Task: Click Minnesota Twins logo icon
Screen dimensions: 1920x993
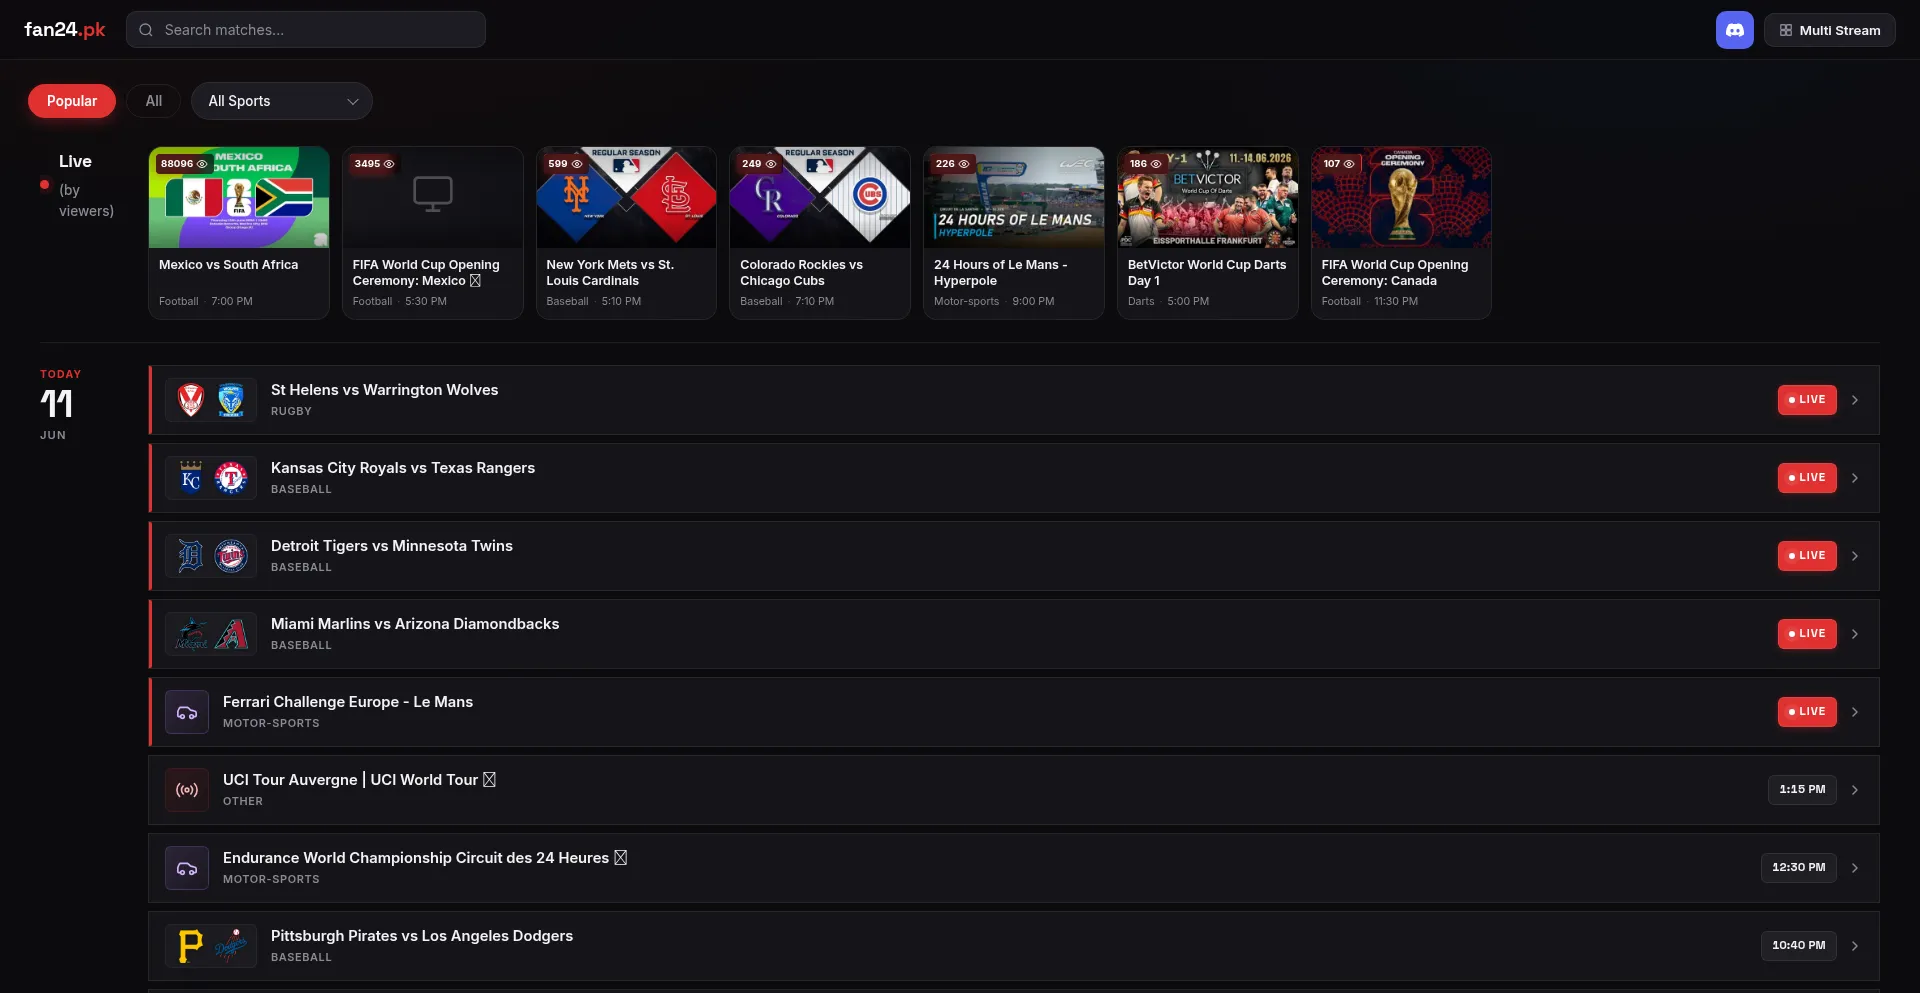Action: click(231, 556)
